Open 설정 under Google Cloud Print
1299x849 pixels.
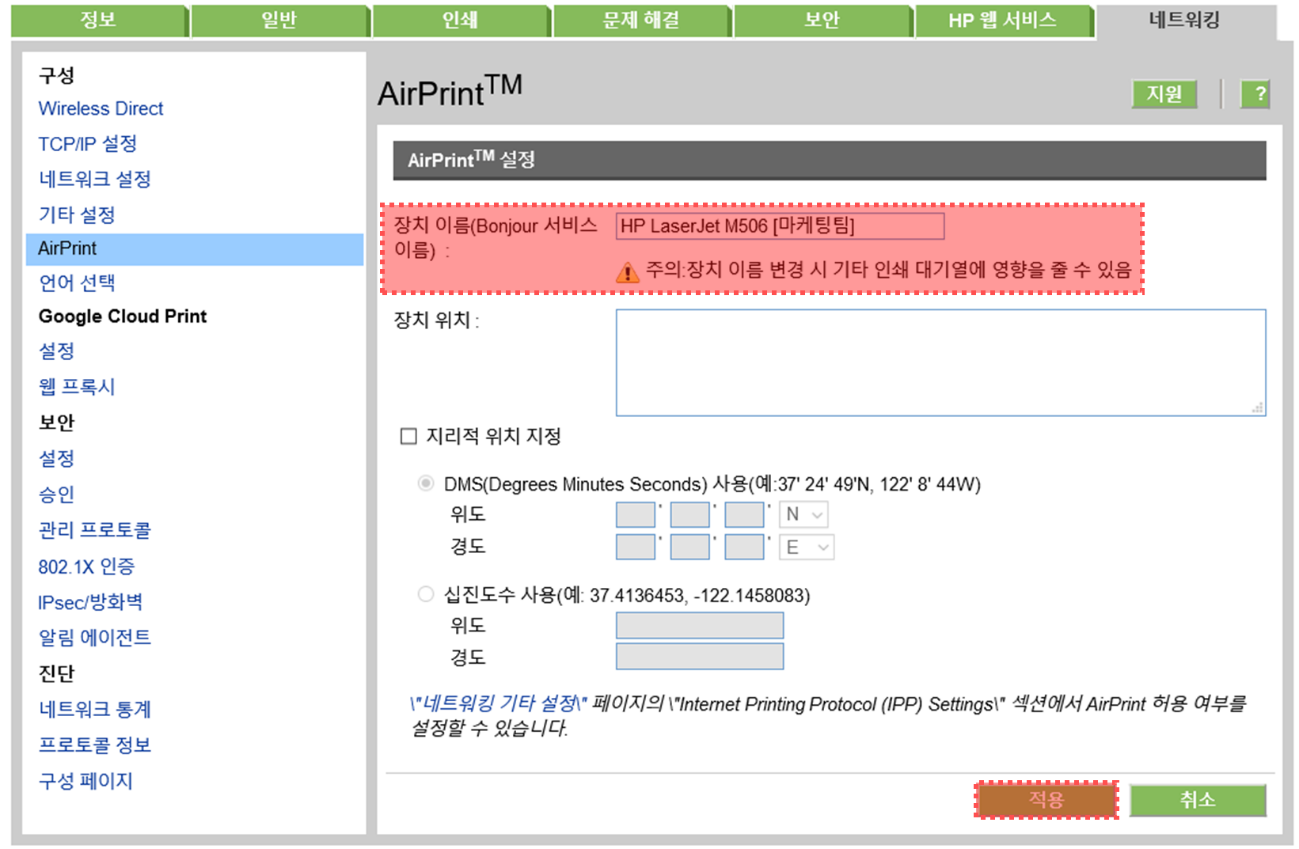tap(56, 351)
